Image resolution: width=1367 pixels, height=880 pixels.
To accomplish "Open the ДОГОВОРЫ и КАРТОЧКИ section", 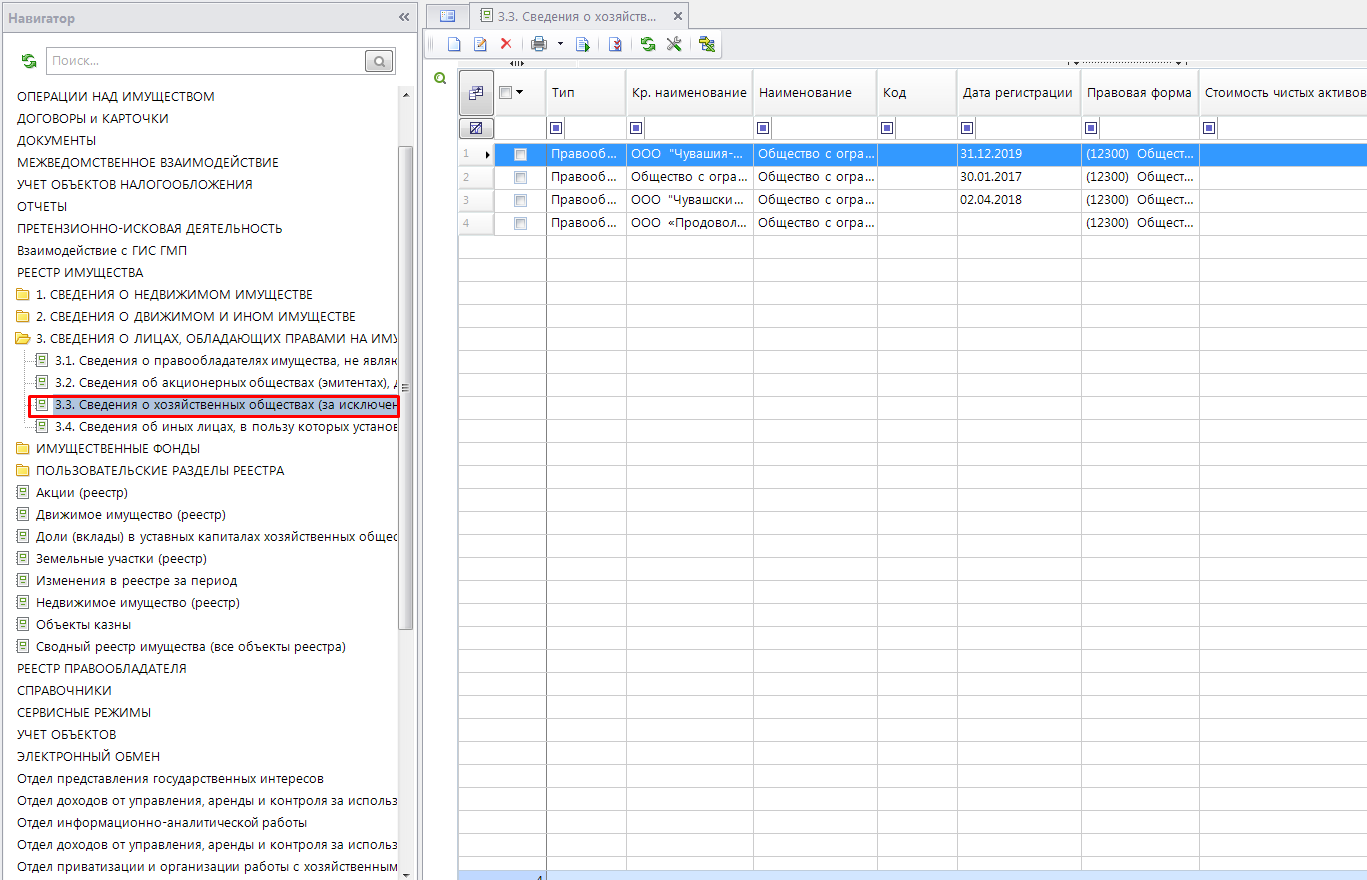I will 93,118.
